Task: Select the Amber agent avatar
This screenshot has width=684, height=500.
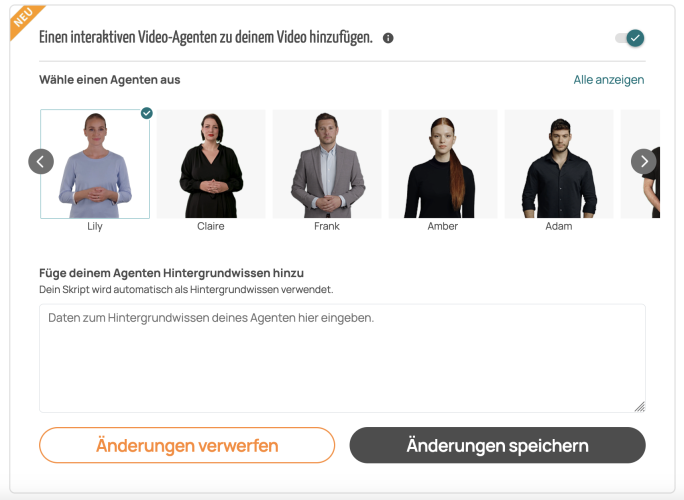Action: (443, 164)
